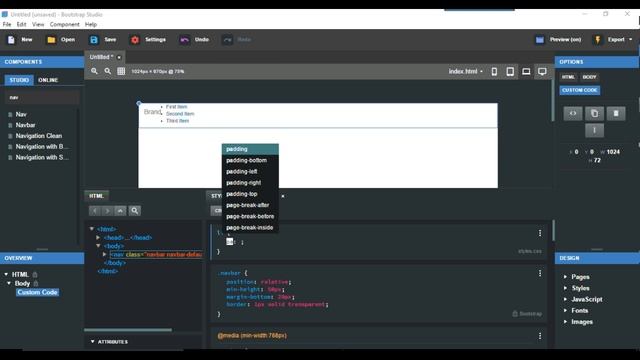Click the New file icon
Screen dimensions: 640x360
[11, 40]
